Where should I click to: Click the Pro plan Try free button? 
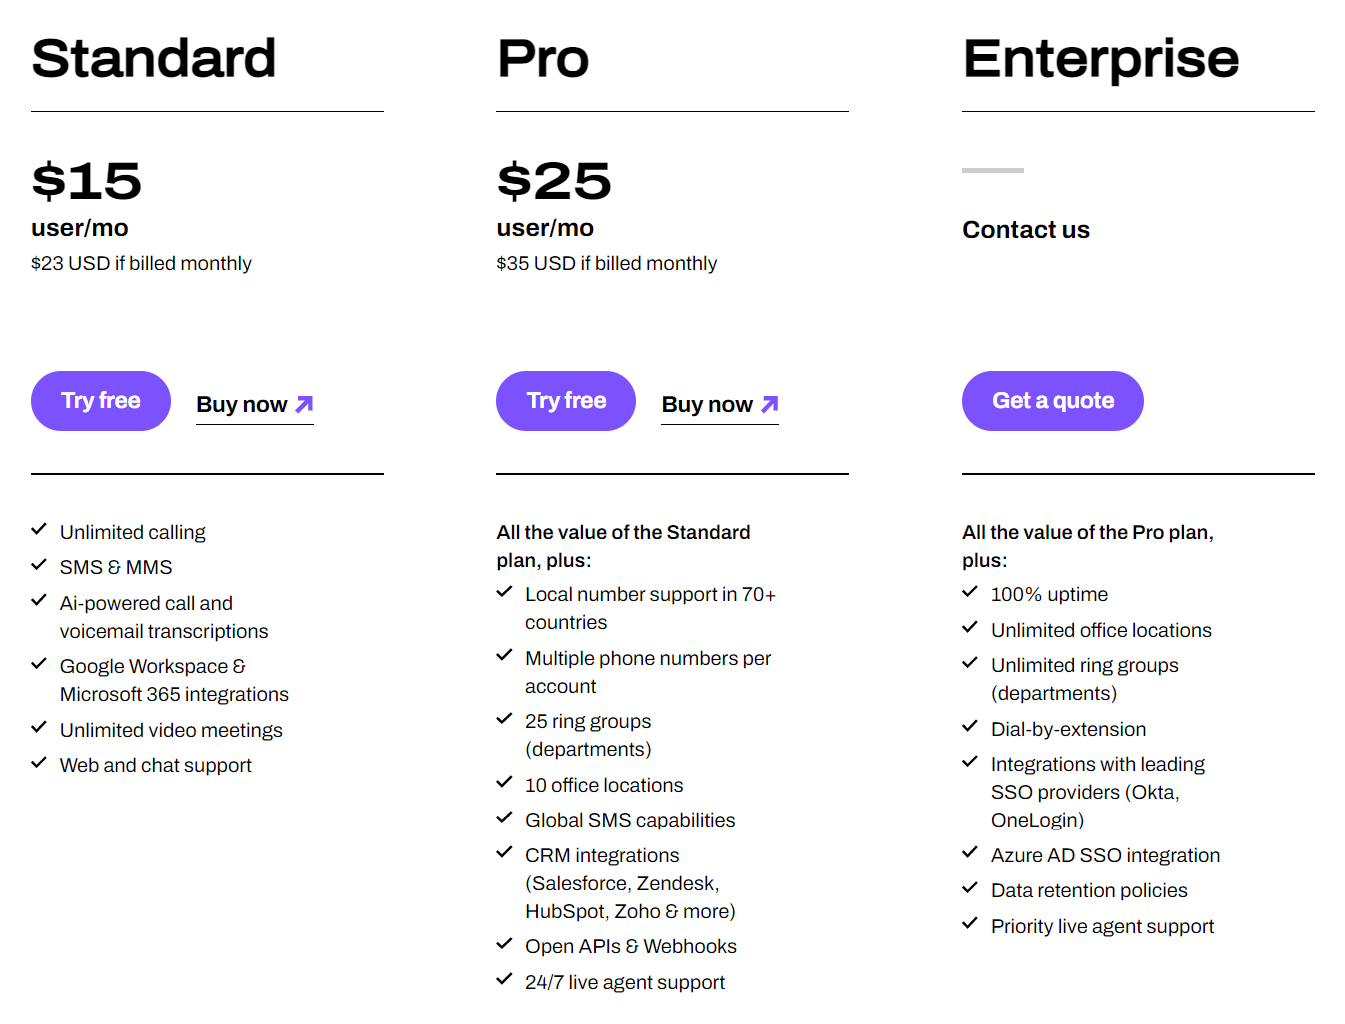pos(566,401)
